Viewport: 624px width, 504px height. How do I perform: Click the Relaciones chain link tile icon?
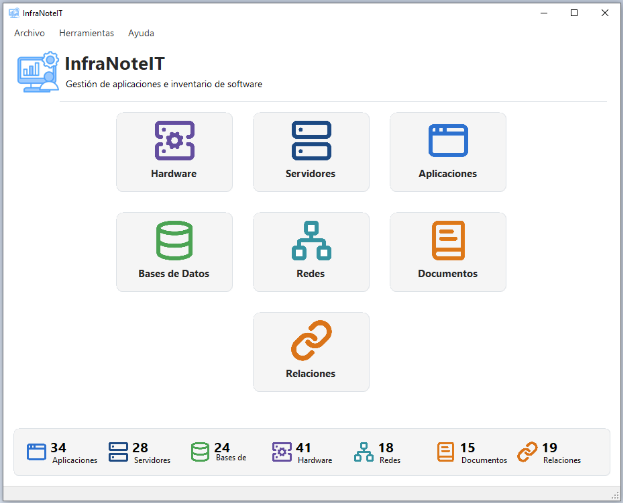point(311,340)
